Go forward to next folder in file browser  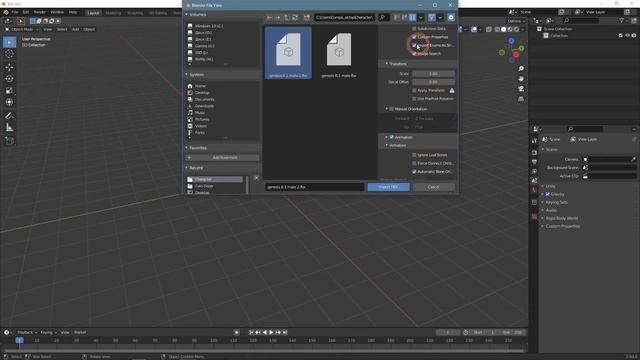pos(278,18)
